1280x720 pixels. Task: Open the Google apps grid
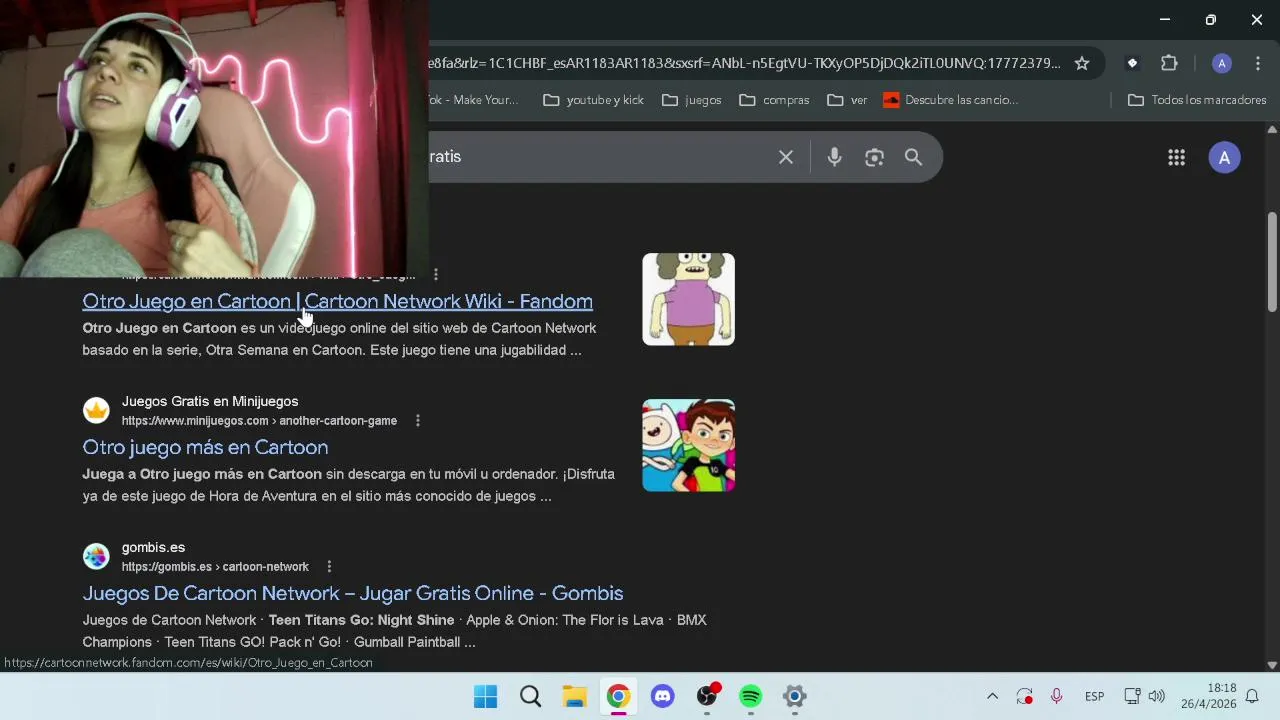point(1176,157)
